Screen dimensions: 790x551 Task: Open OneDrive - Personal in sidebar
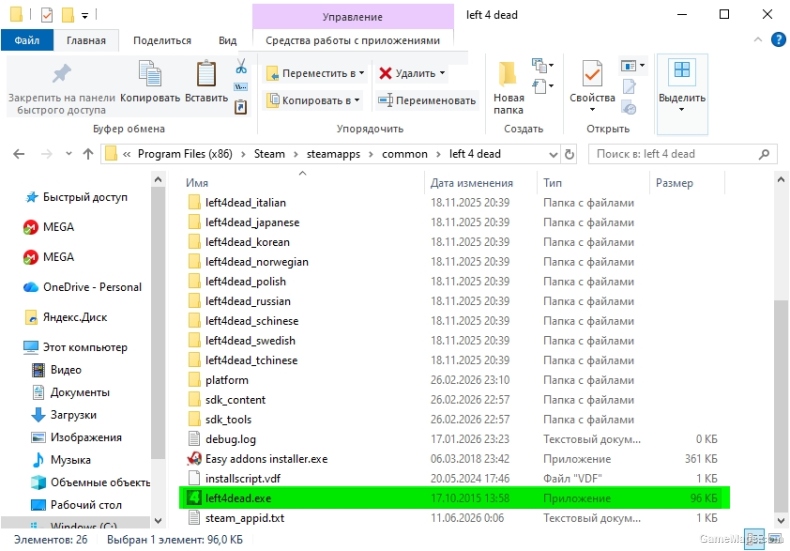(x=83, y=287)
